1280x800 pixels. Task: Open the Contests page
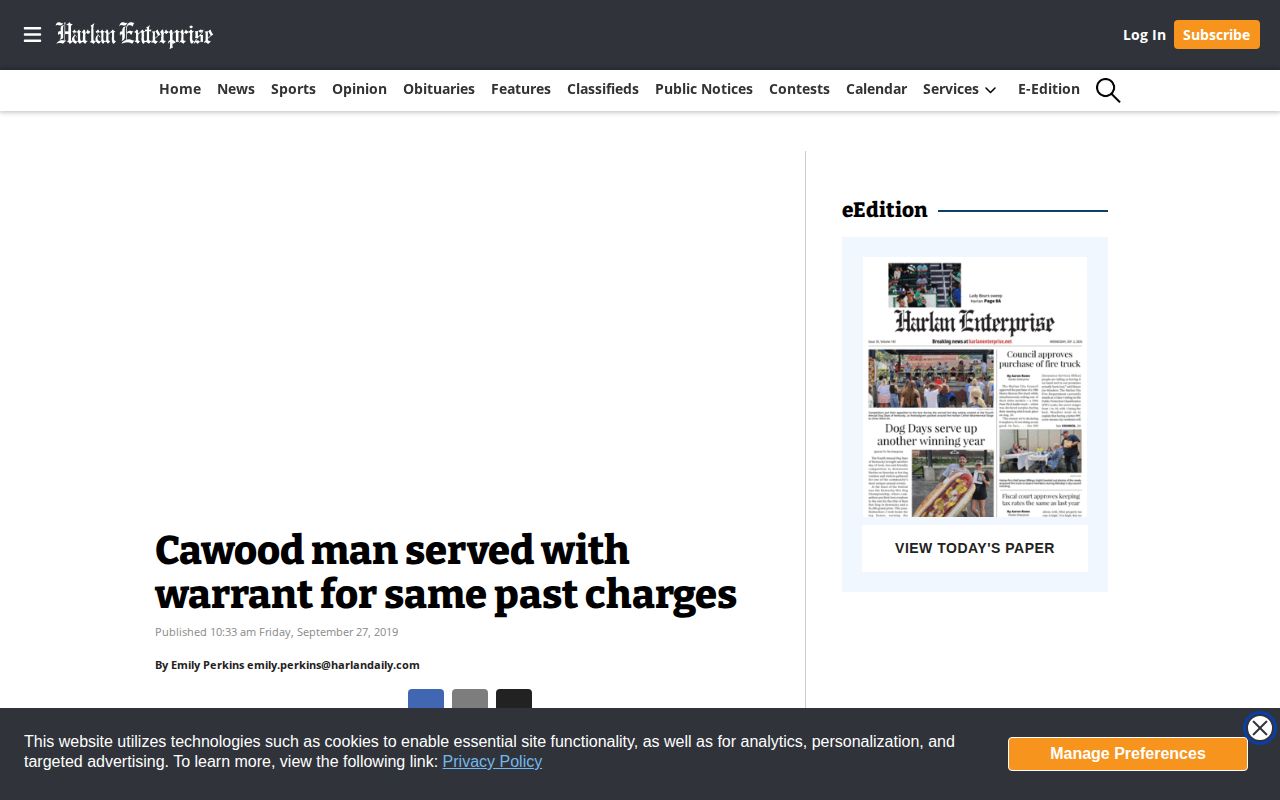pyautogui.click(x=799, y=89)
